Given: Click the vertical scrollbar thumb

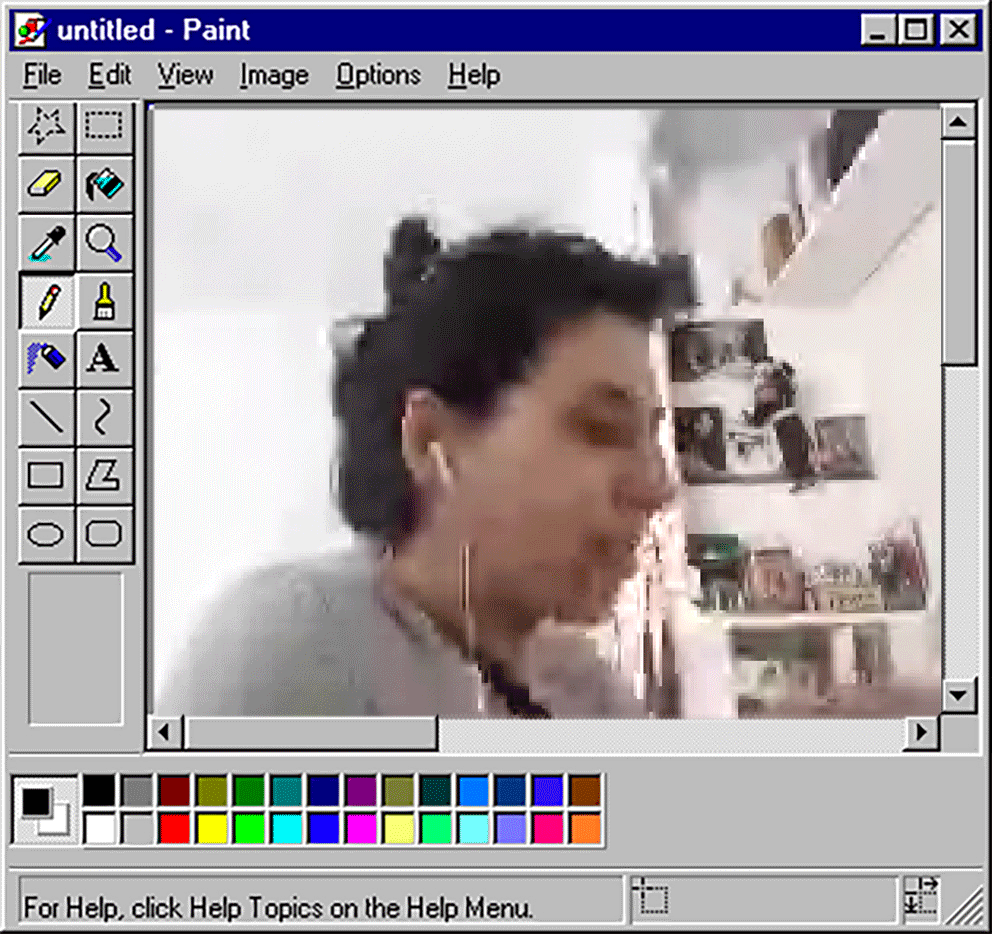Looking at the screenshot, I should click(958, 252).
